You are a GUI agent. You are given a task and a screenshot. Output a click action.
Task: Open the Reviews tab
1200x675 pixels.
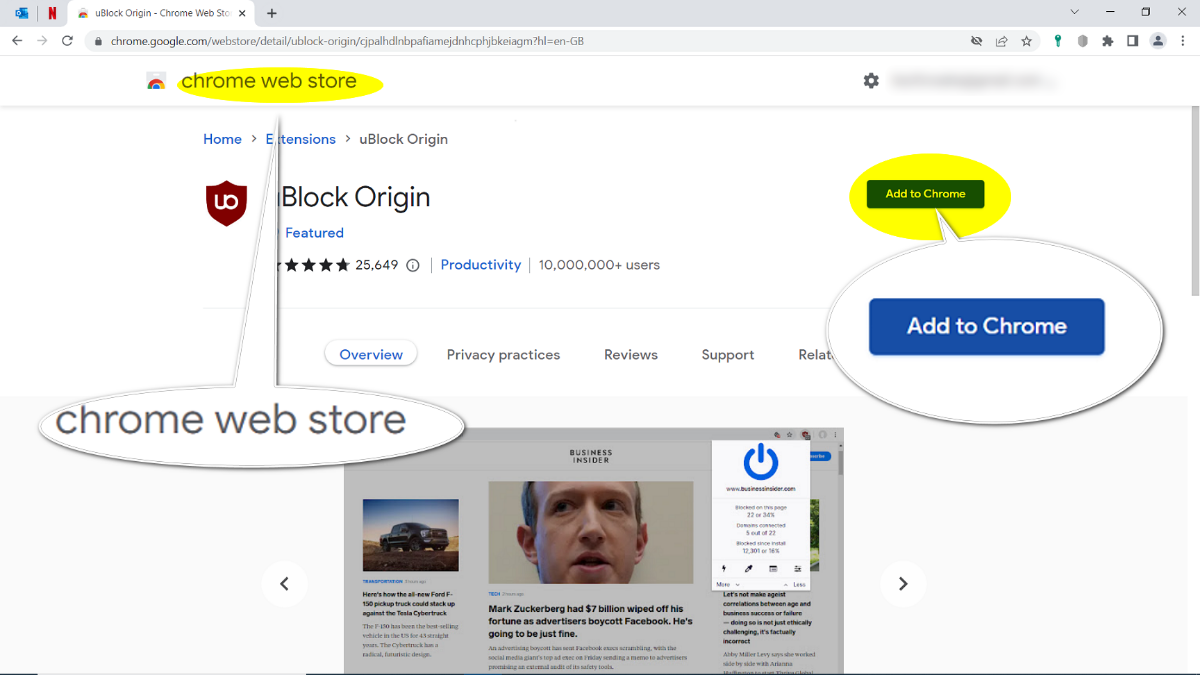pos(630,355)
